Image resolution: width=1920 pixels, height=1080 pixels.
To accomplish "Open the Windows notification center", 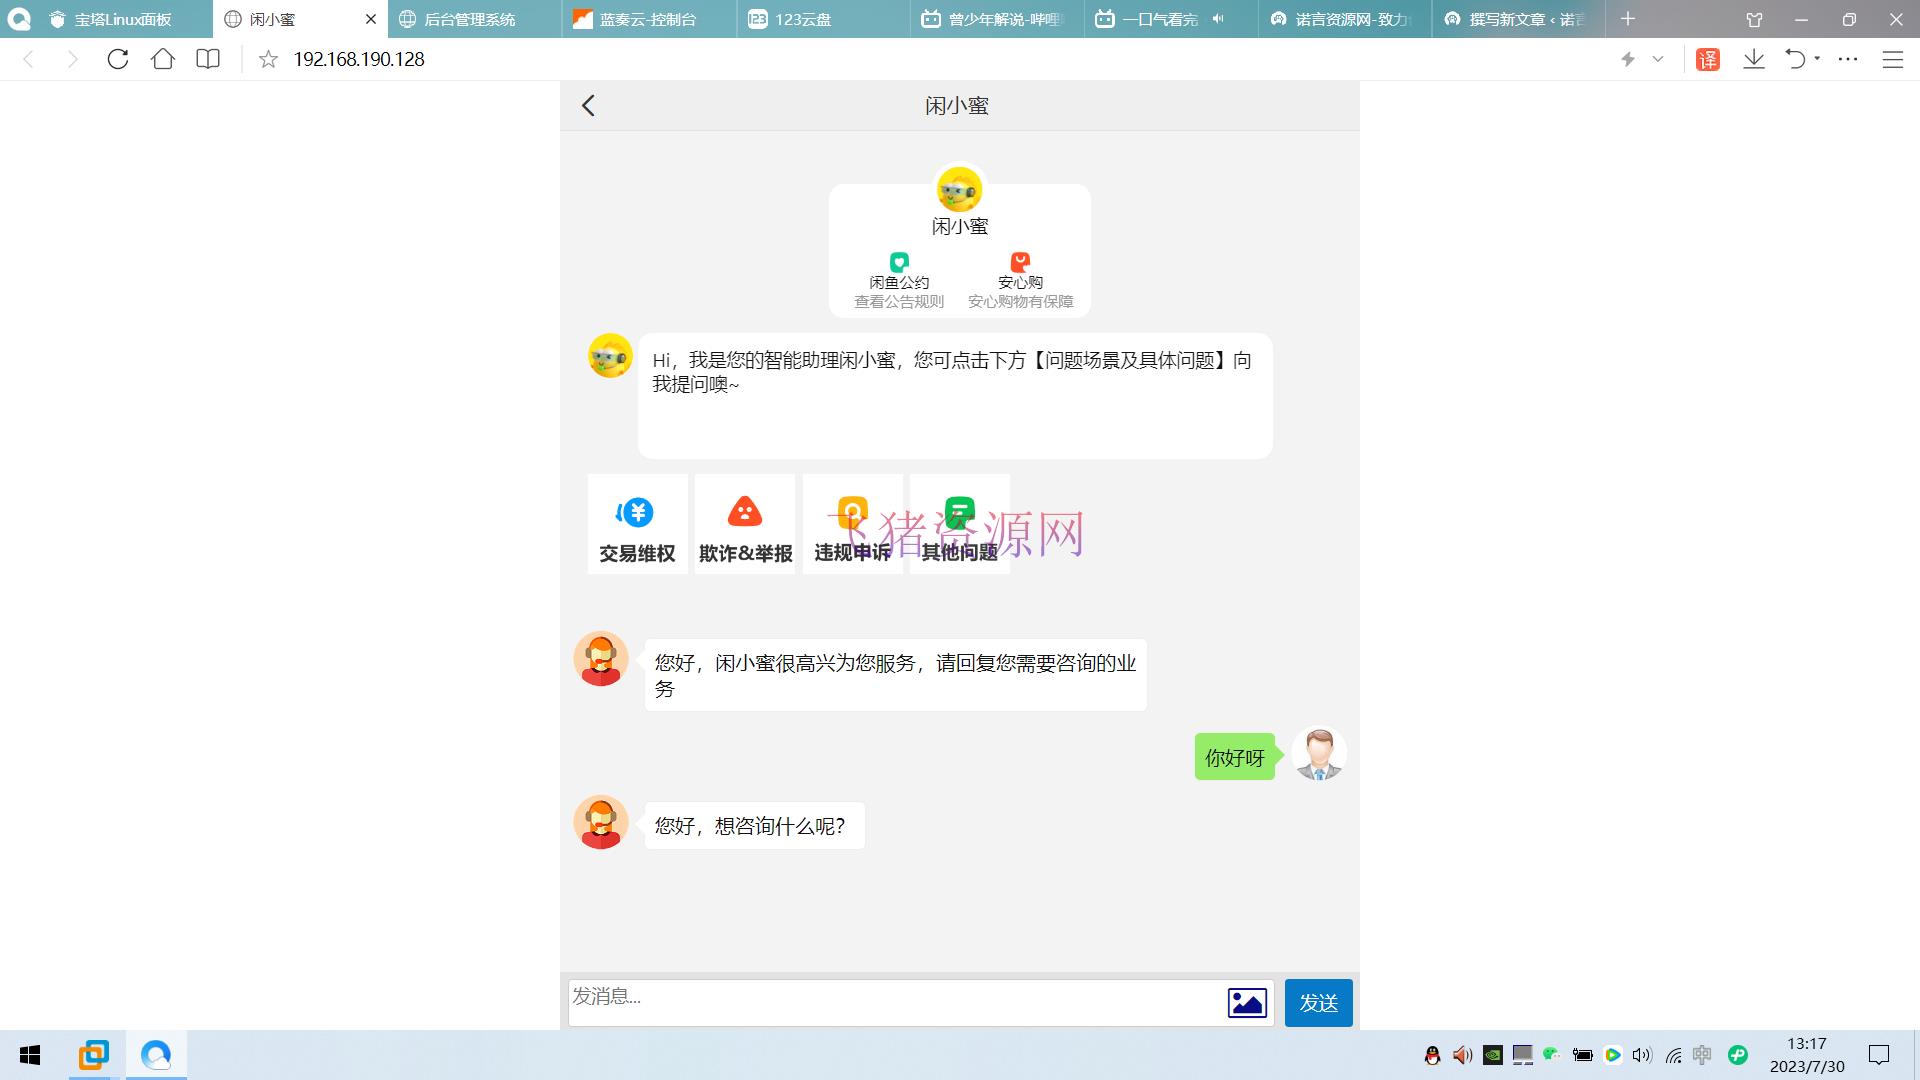I will click(x=1879, y=1055).
